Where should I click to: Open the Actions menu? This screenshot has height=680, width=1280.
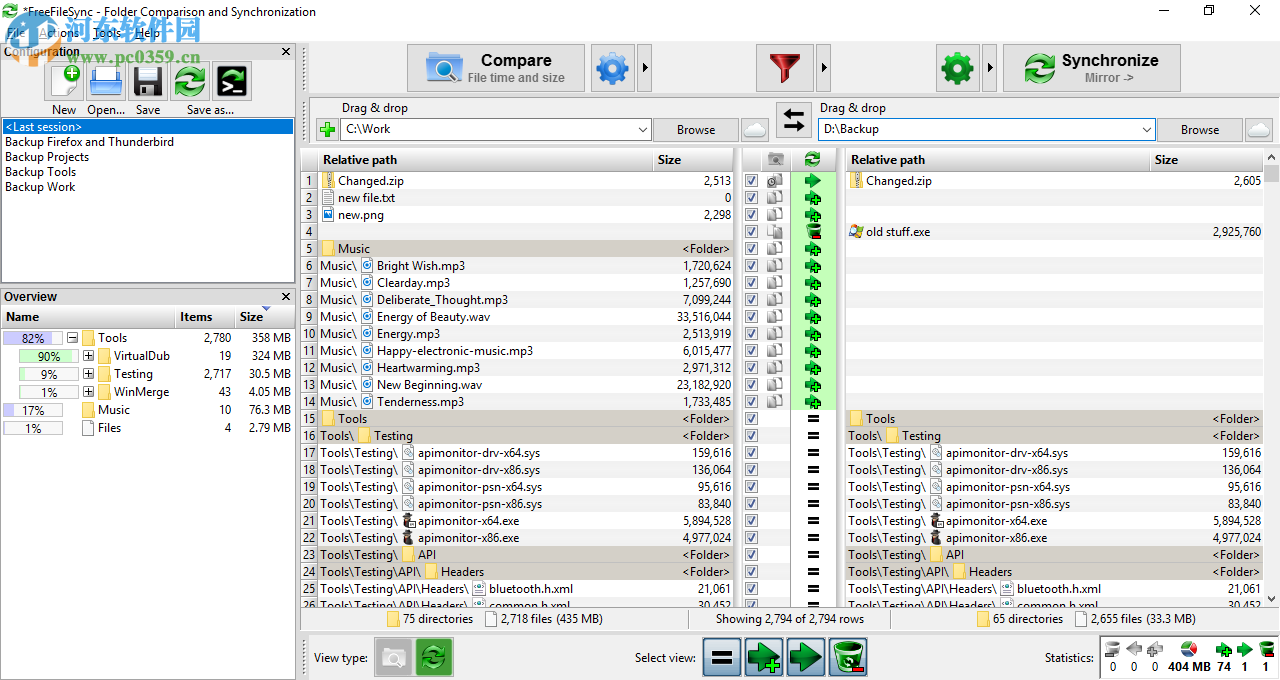[x=58, y=32]
